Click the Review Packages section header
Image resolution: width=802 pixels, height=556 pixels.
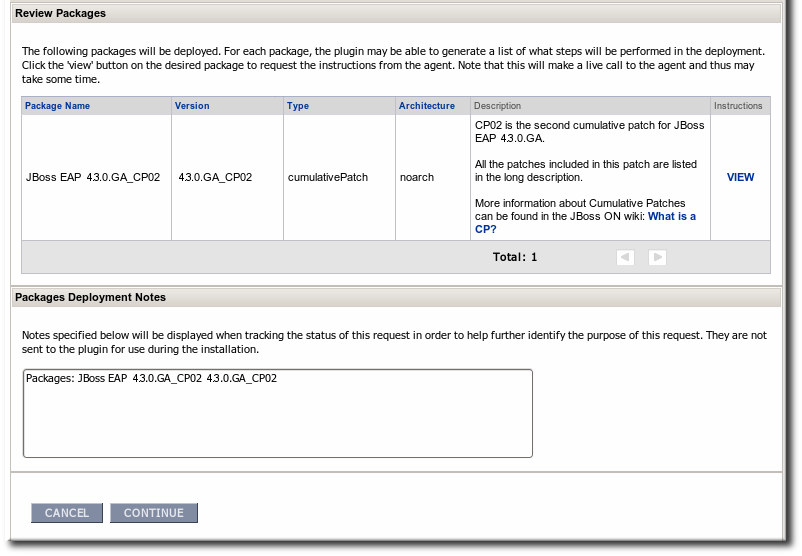(x=60, y=13)
